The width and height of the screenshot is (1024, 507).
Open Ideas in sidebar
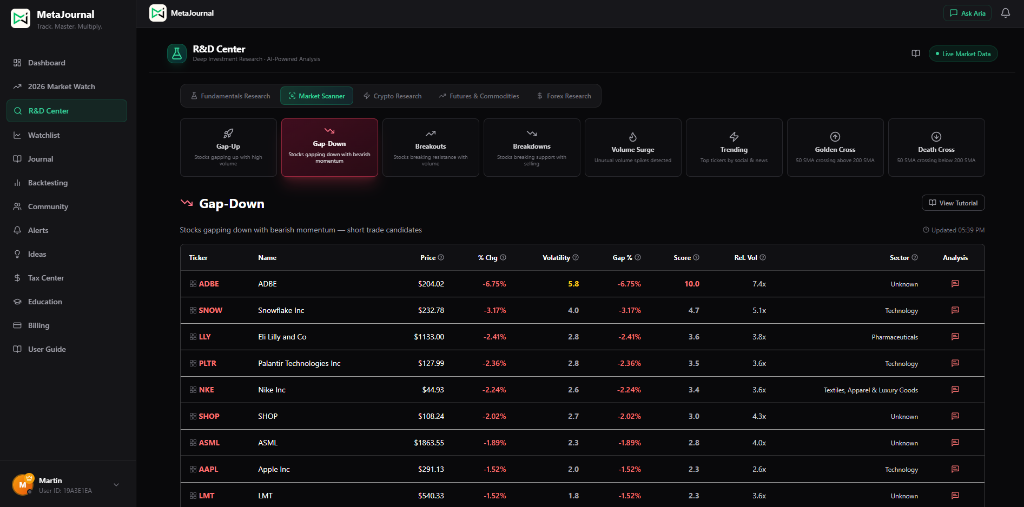point(67,254)
